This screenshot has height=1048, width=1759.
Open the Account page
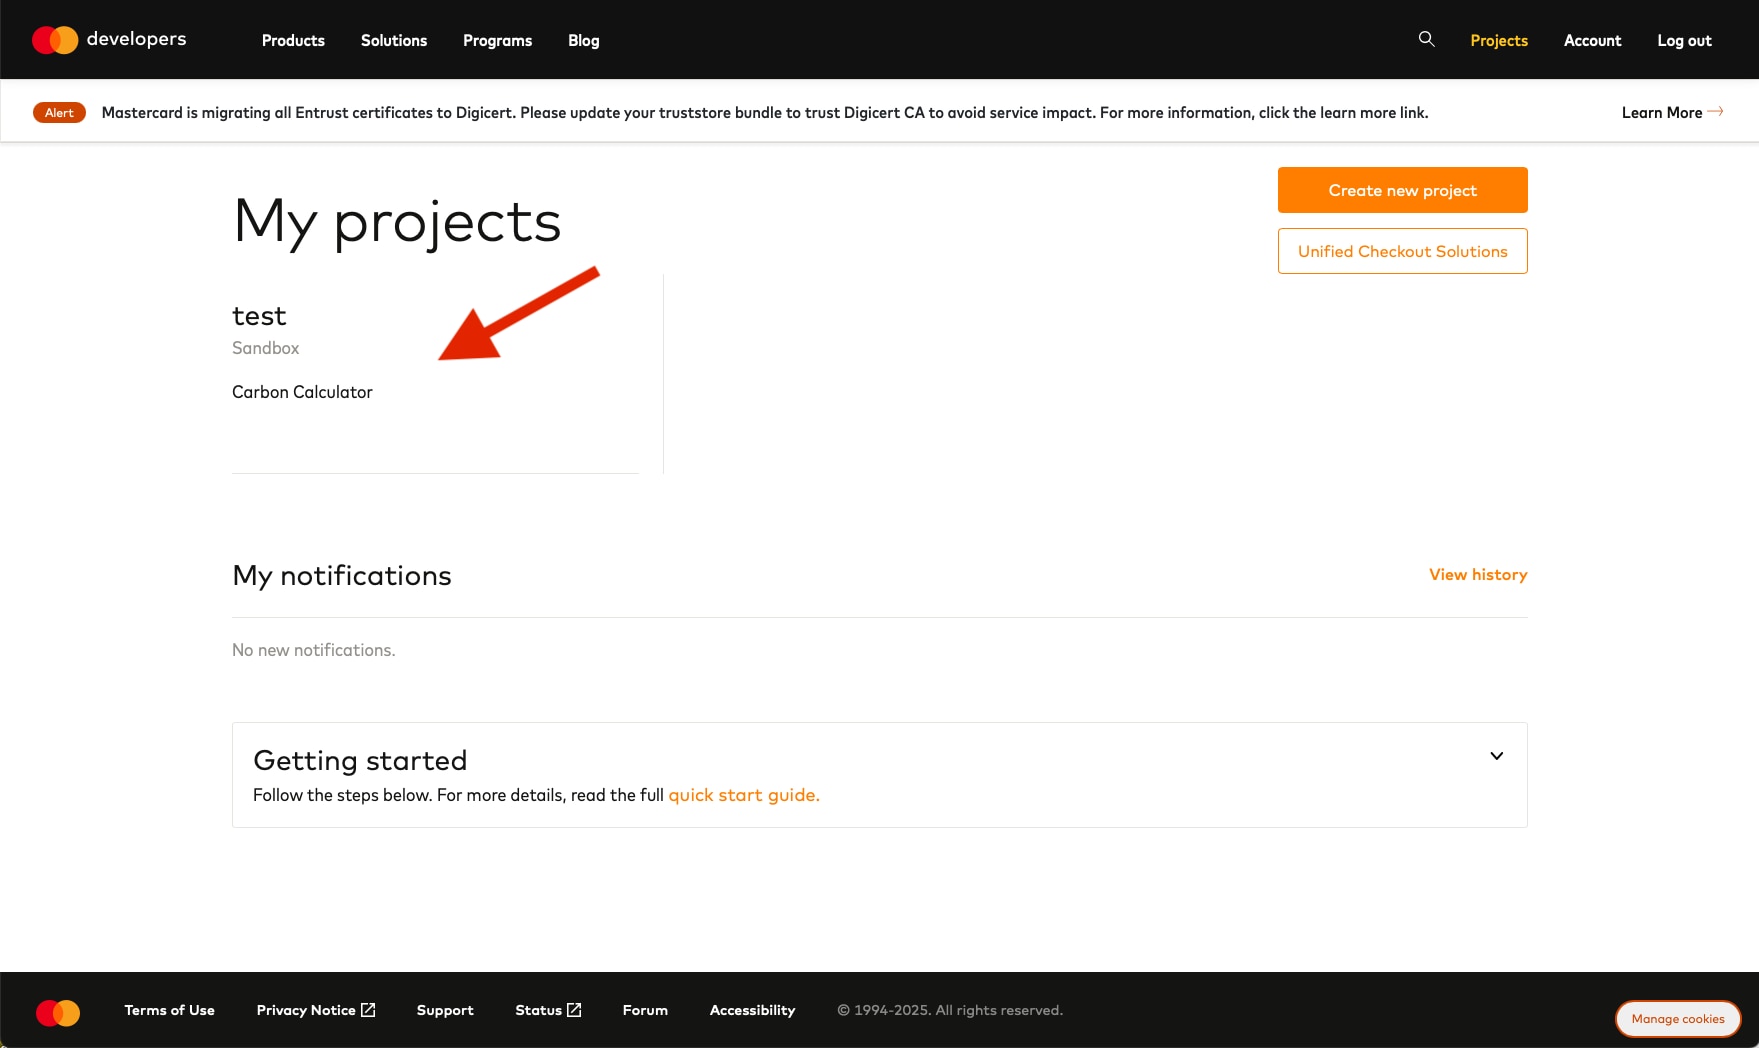click(x=1592, y=41)
